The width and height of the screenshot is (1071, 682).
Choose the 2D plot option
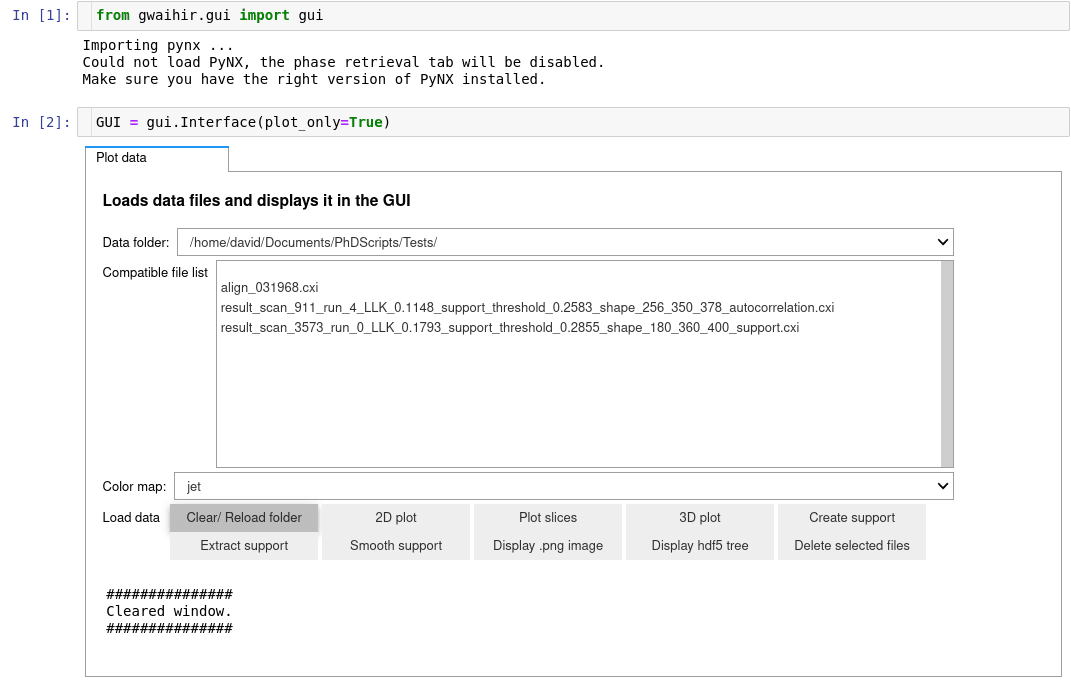coord(396,518)
